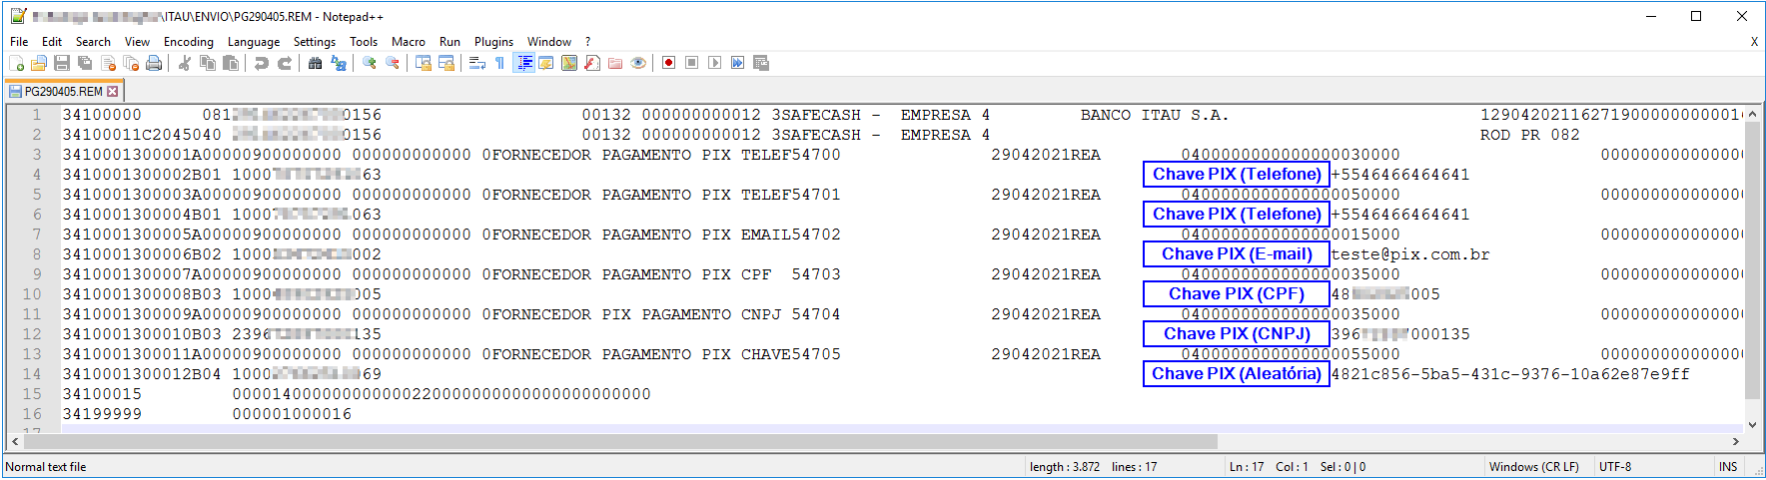This screenshot has height=480, width=1766.
Task: Open the Edit menu
Action: (52, 42)
